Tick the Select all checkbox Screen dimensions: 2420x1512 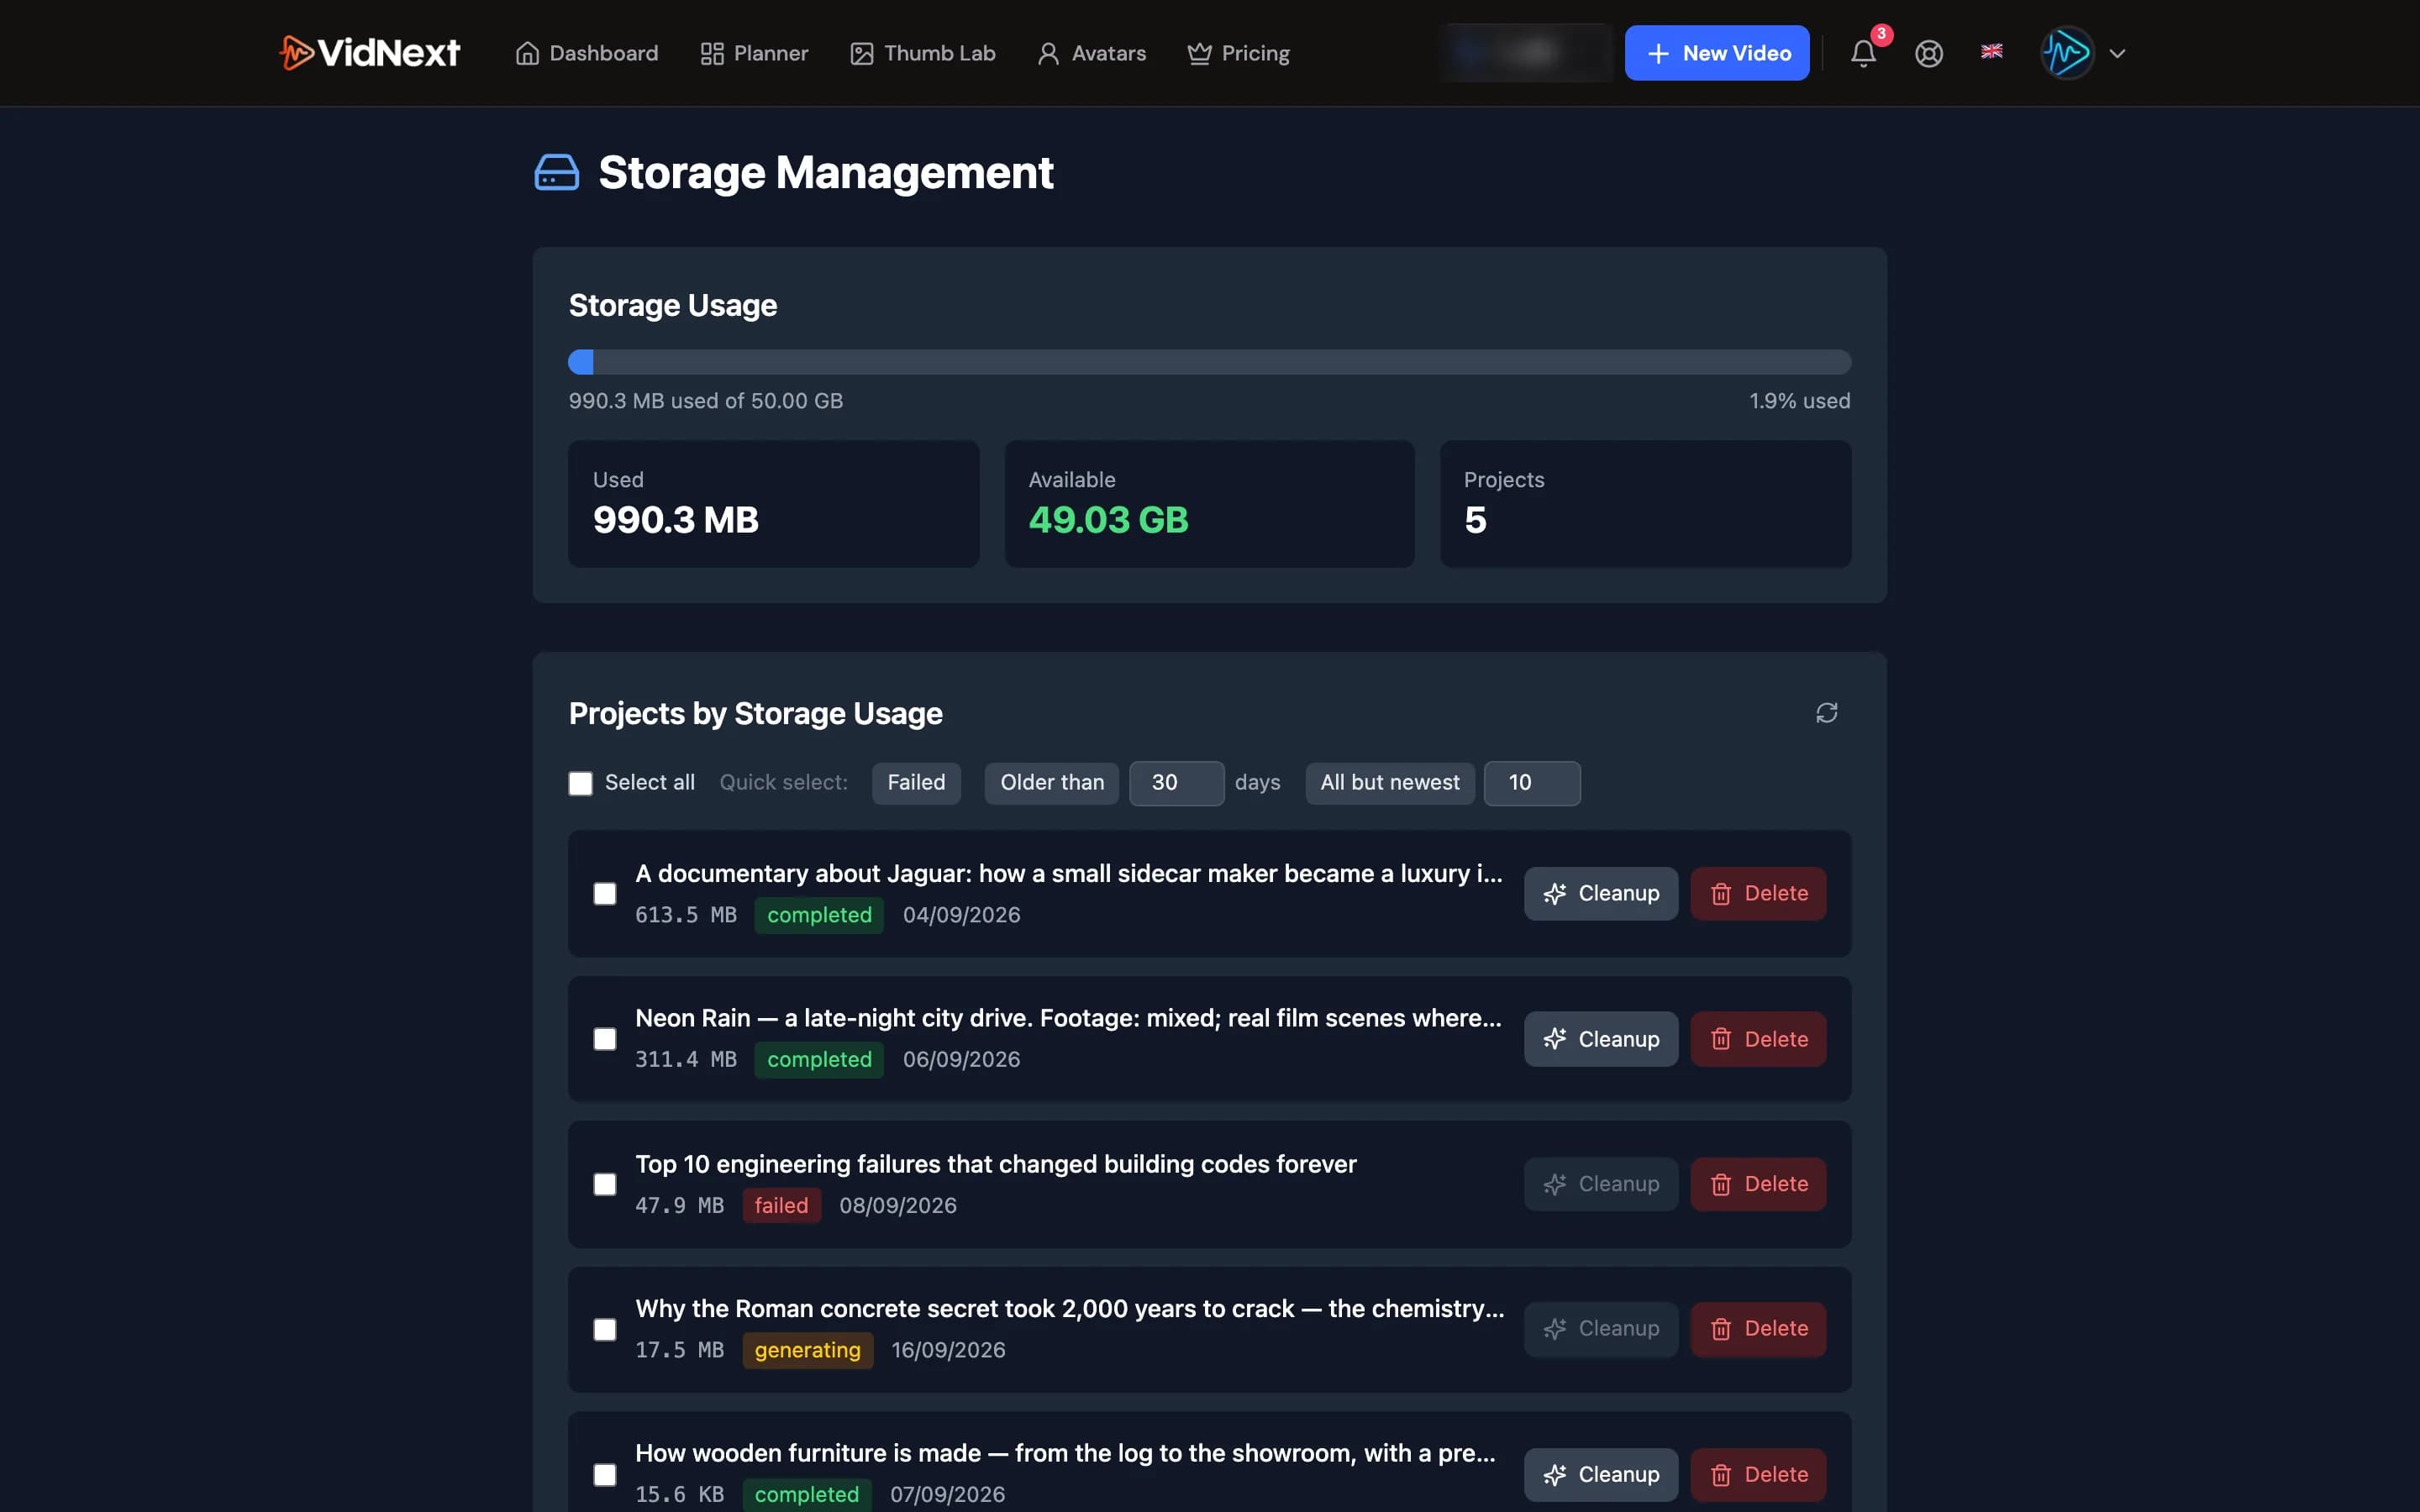point(580,783)
